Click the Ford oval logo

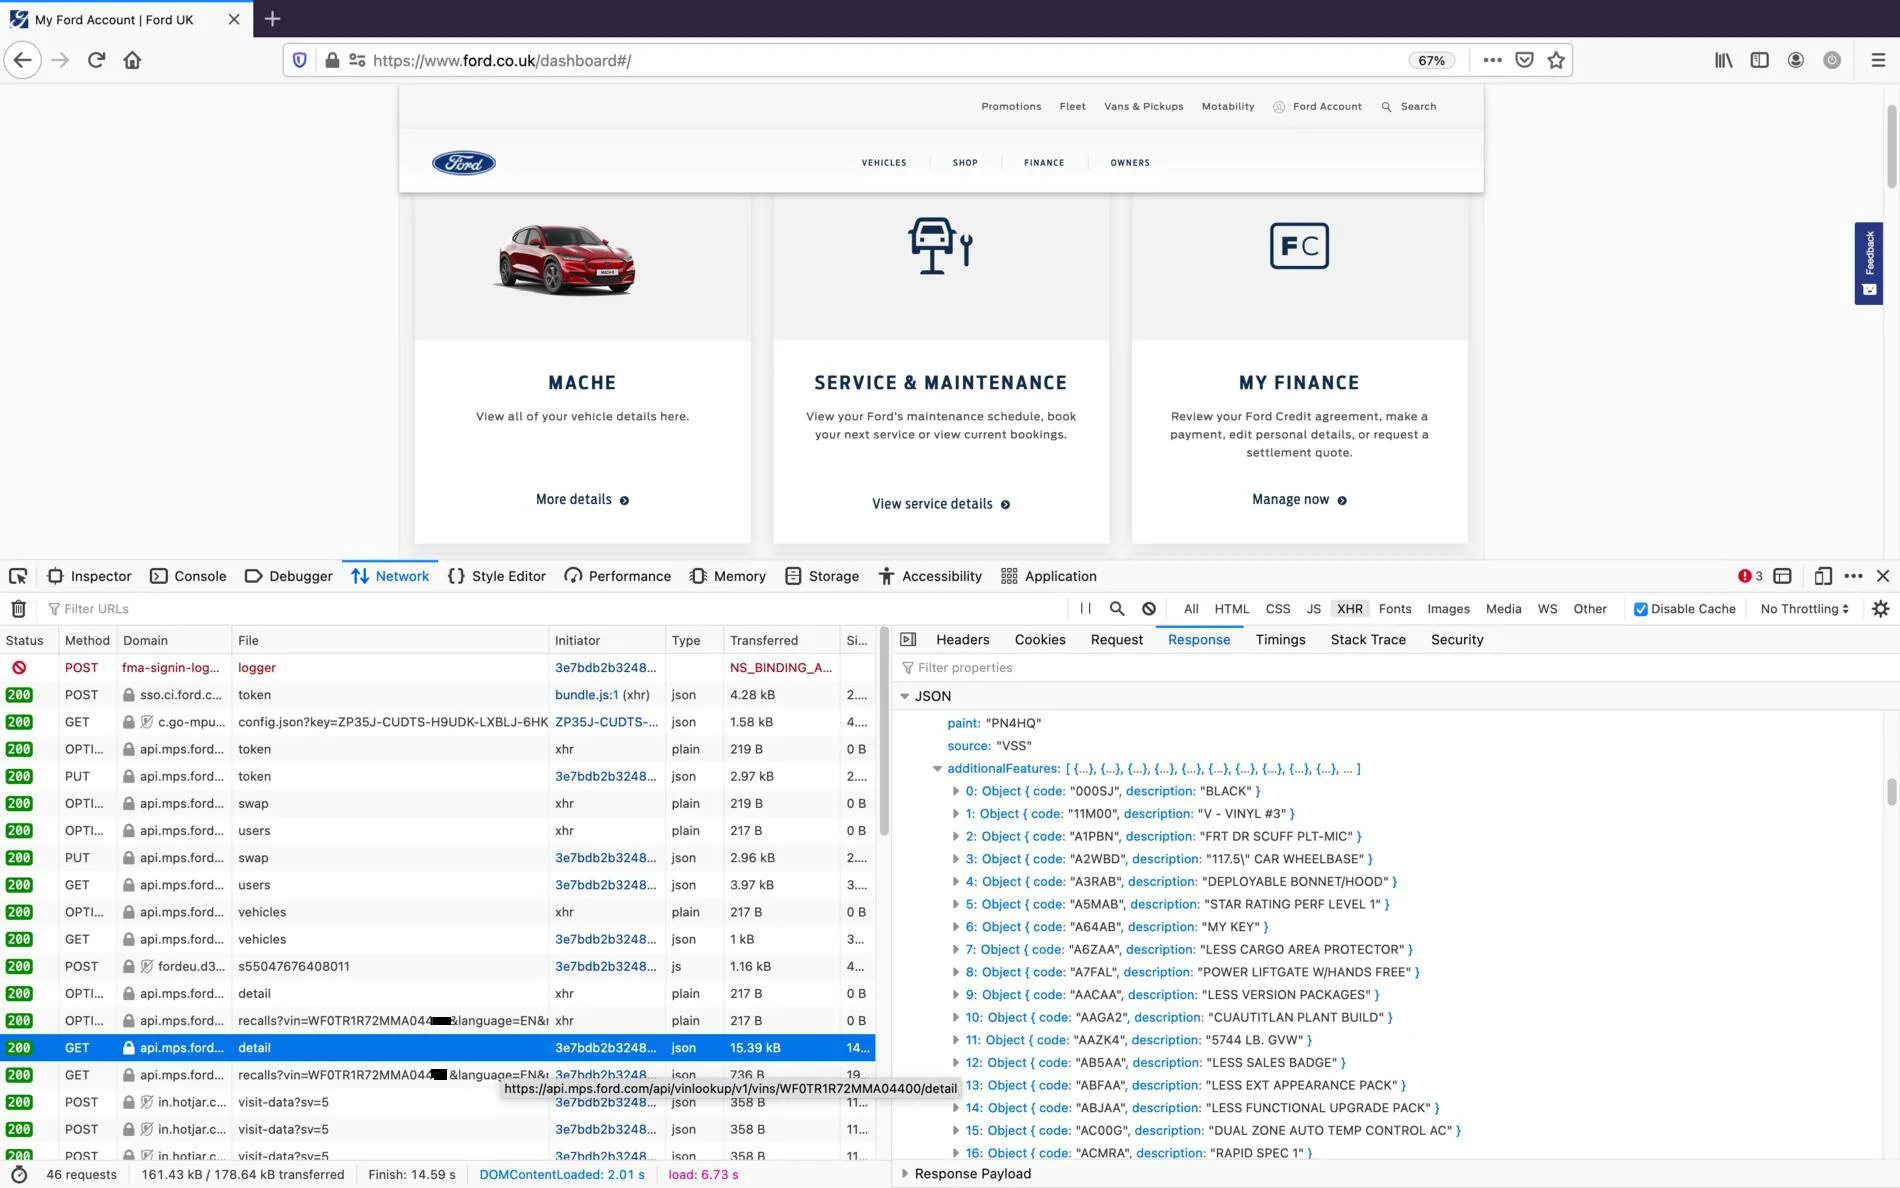pyautogui.click(x=463, y=162)
